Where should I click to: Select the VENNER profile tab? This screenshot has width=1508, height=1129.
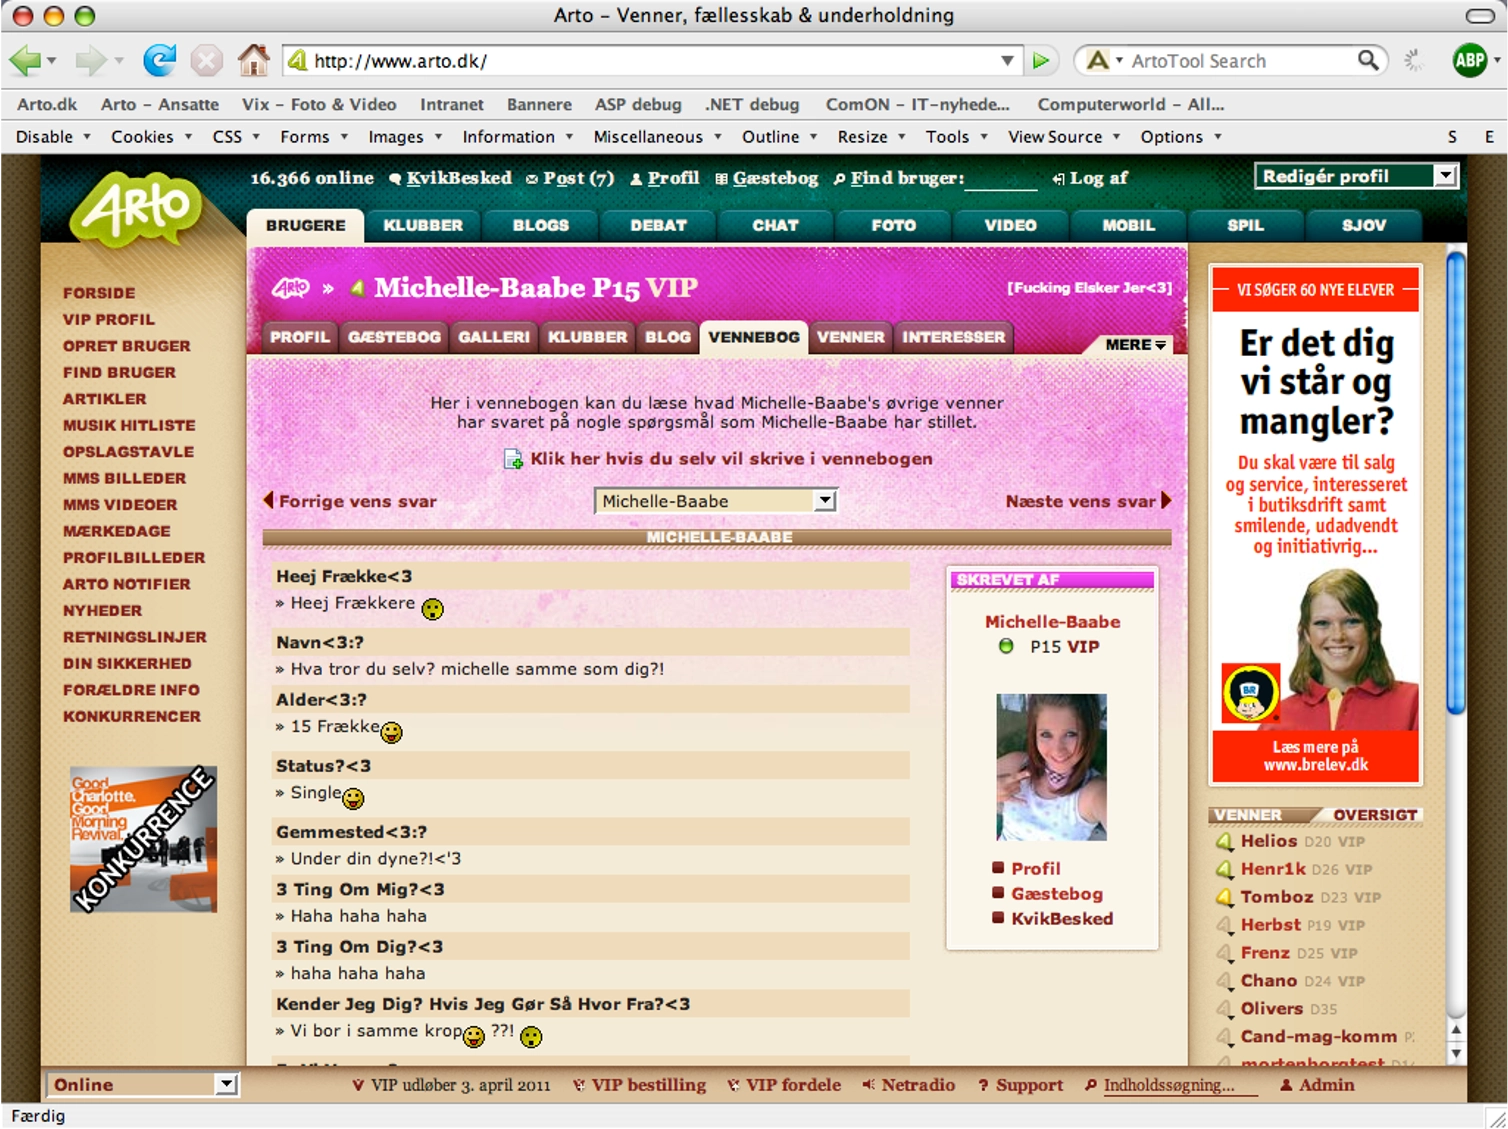click(x=850, y=337)
